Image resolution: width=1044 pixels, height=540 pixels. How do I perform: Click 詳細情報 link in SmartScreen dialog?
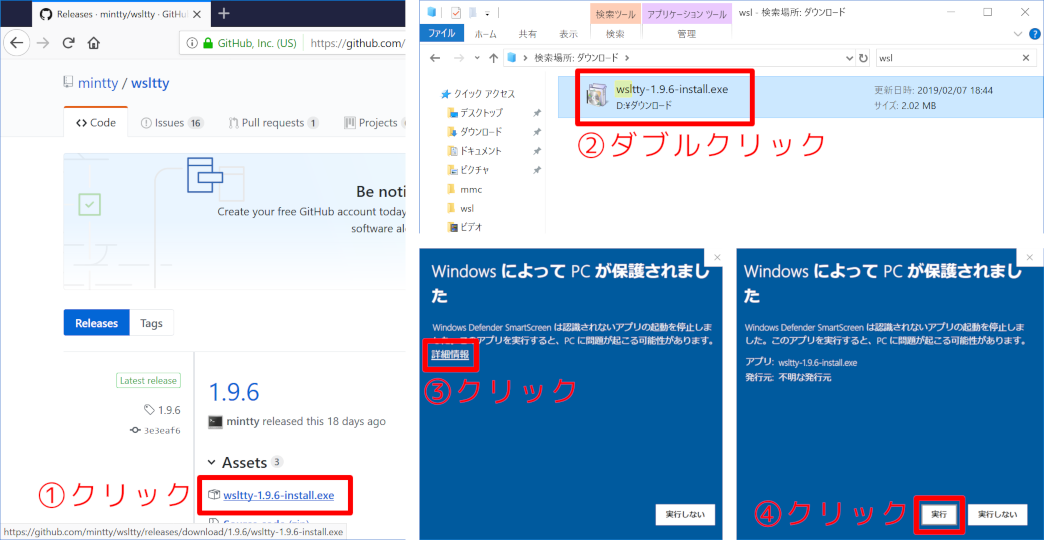(x=450, y=354)
